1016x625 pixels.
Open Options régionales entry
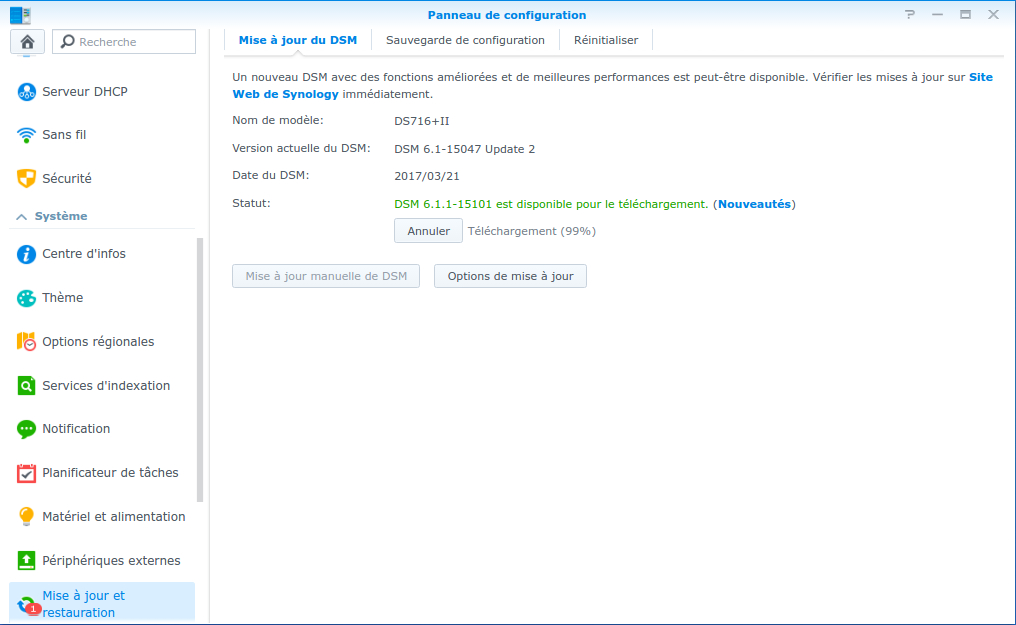coord(102,341)
